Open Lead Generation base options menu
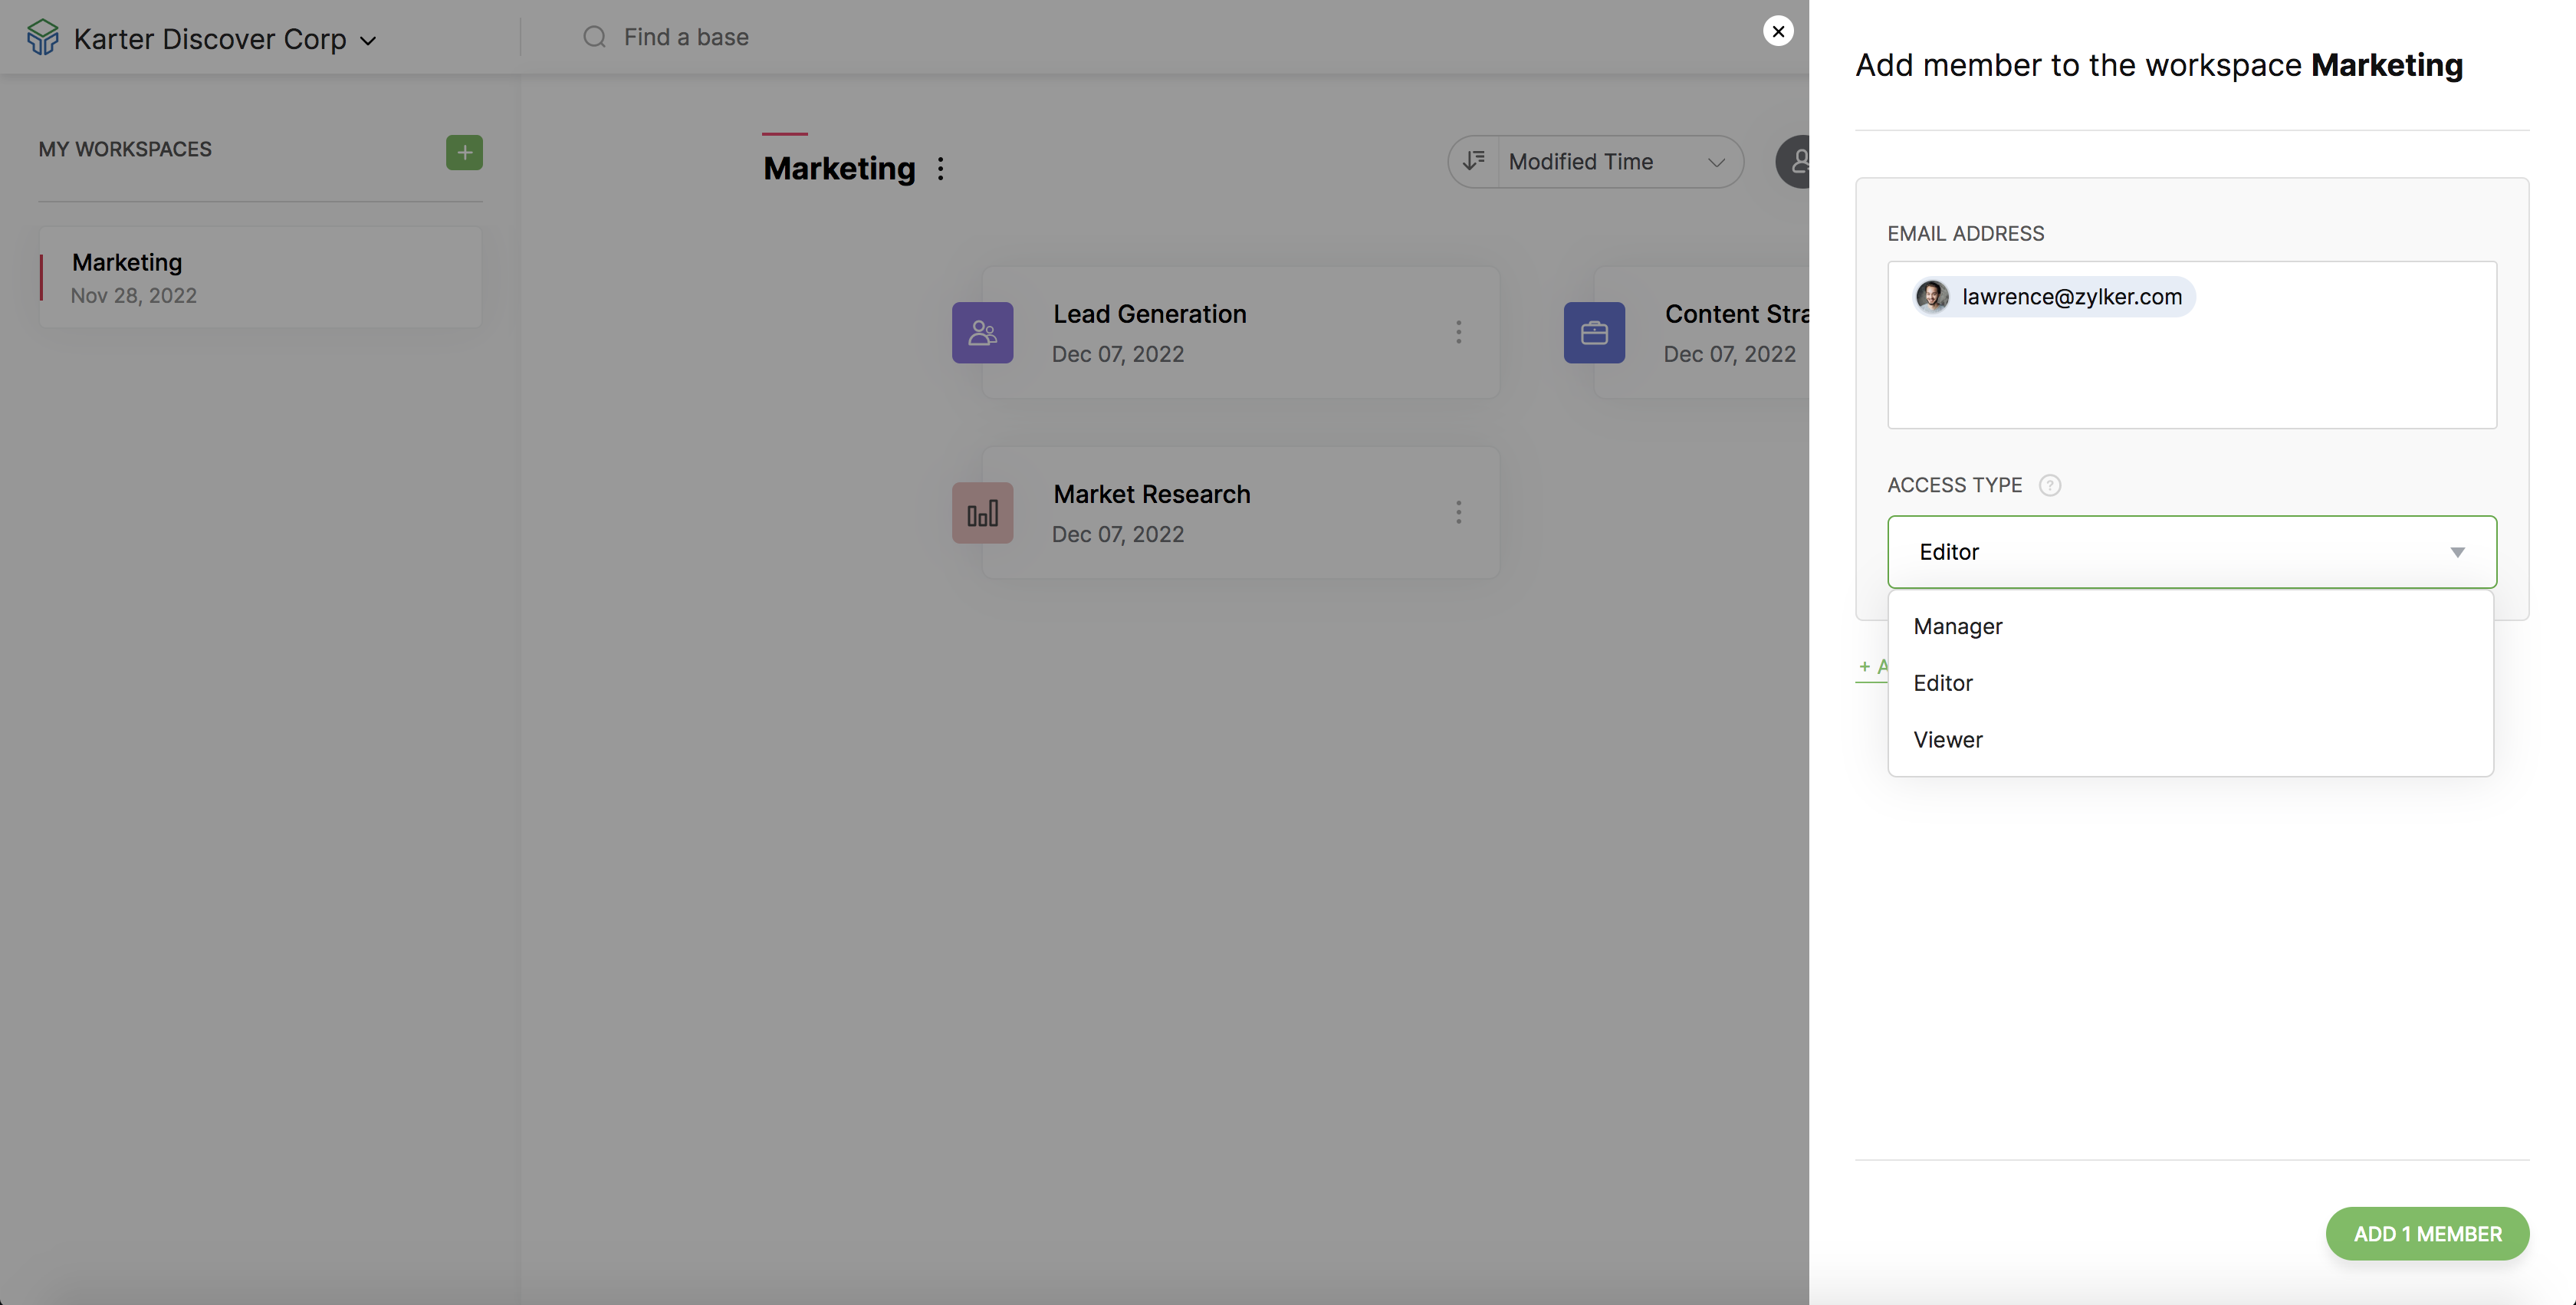Viewport: 2576px width, 1305px height. click(x=1458, y=332)
